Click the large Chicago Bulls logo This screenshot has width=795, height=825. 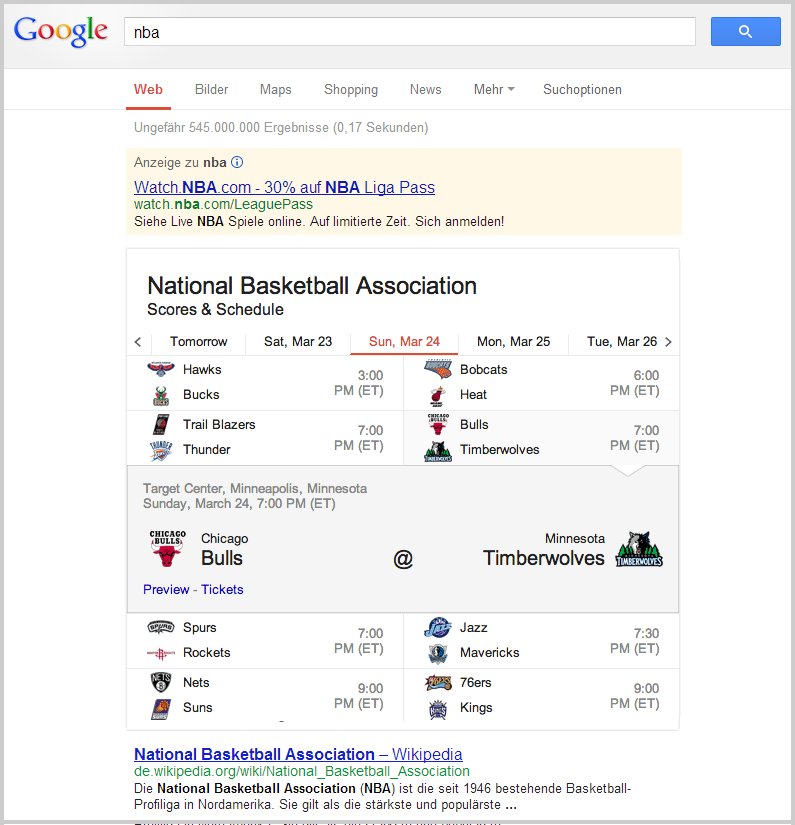click(x=167, y=549)
